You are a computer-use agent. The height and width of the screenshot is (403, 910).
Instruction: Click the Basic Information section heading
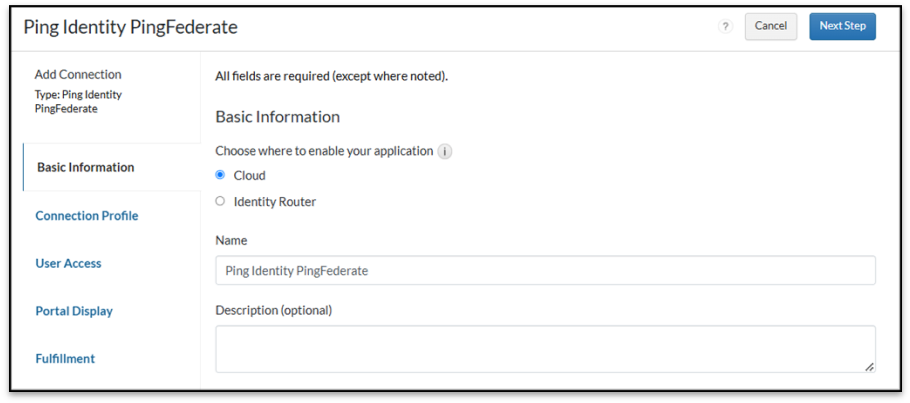click(x=278, y=117)
